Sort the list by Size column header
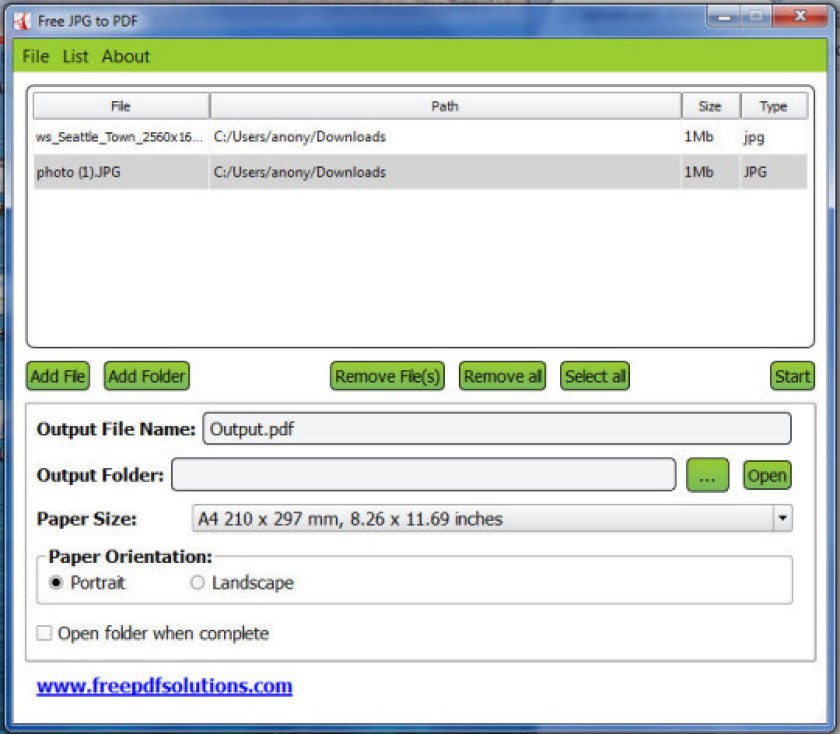This screenshot has width=840, height=734. (710, 106)
